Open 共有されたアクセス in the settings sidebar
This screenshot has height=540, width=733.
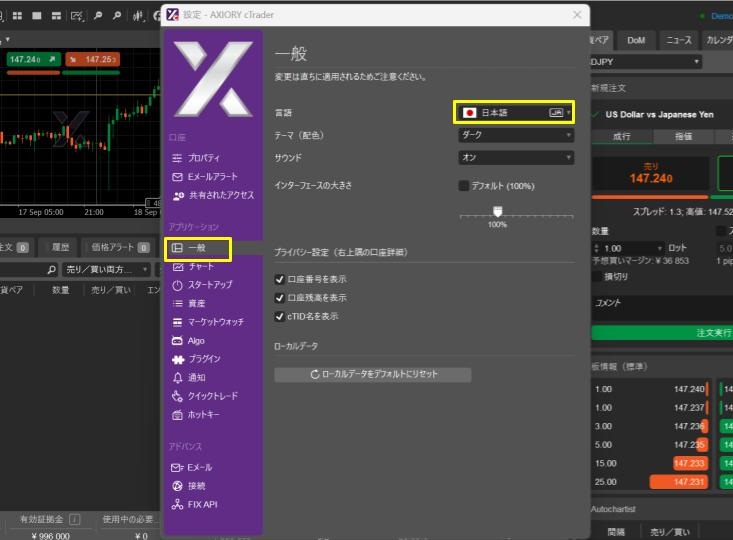[213, 195]
